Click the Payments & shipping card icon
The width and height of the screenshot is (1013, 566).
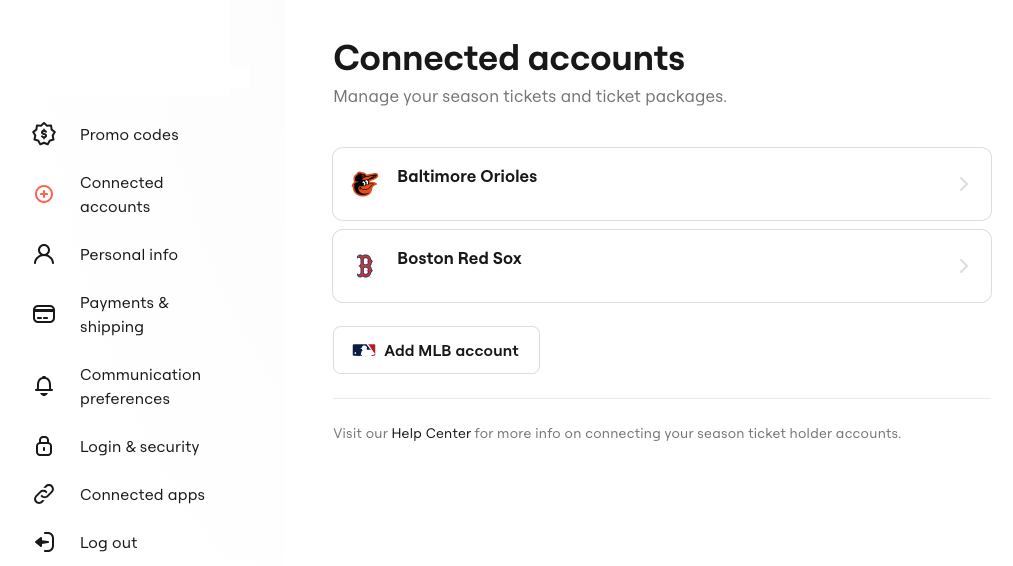click(x=44, y=314)
